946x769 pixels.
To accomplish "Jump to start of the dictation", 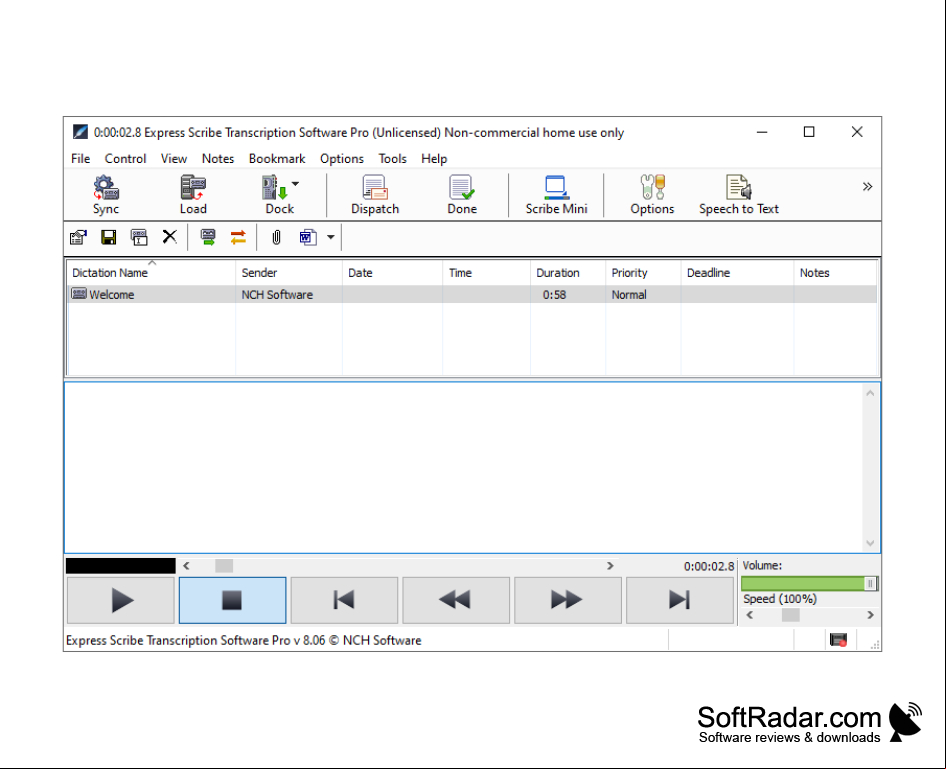I will click(344, 600).
